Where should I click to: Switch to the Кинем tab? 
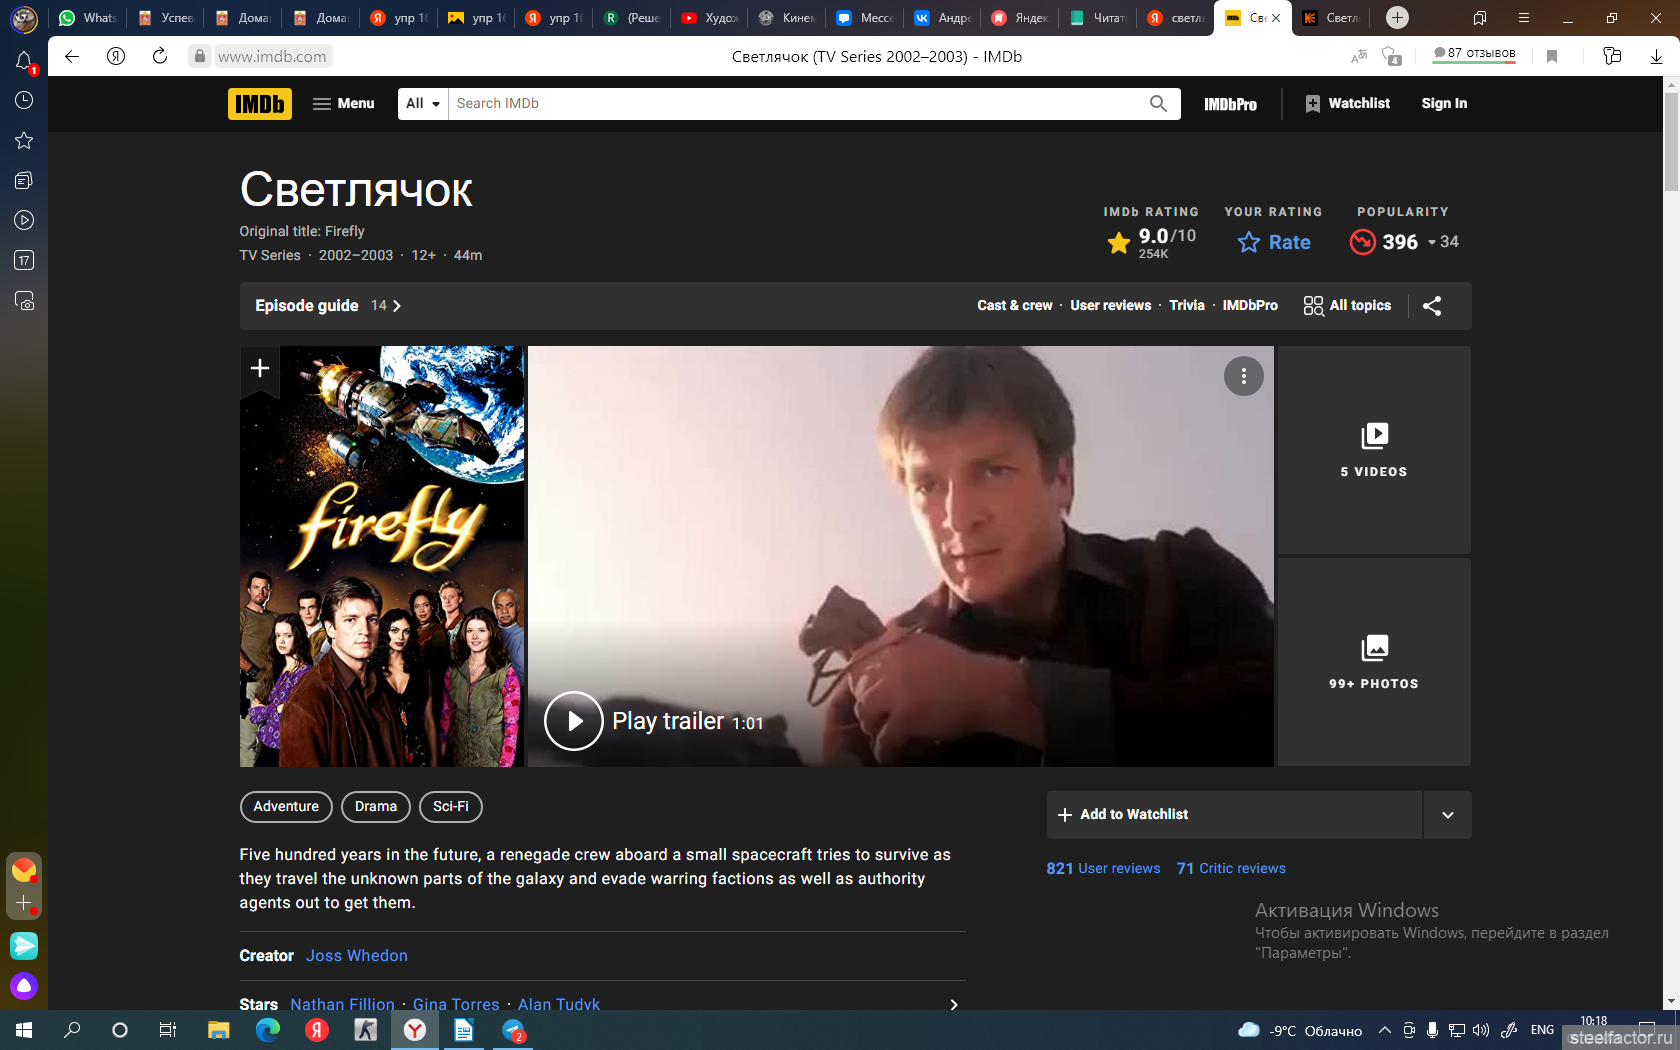coord(786,18)
